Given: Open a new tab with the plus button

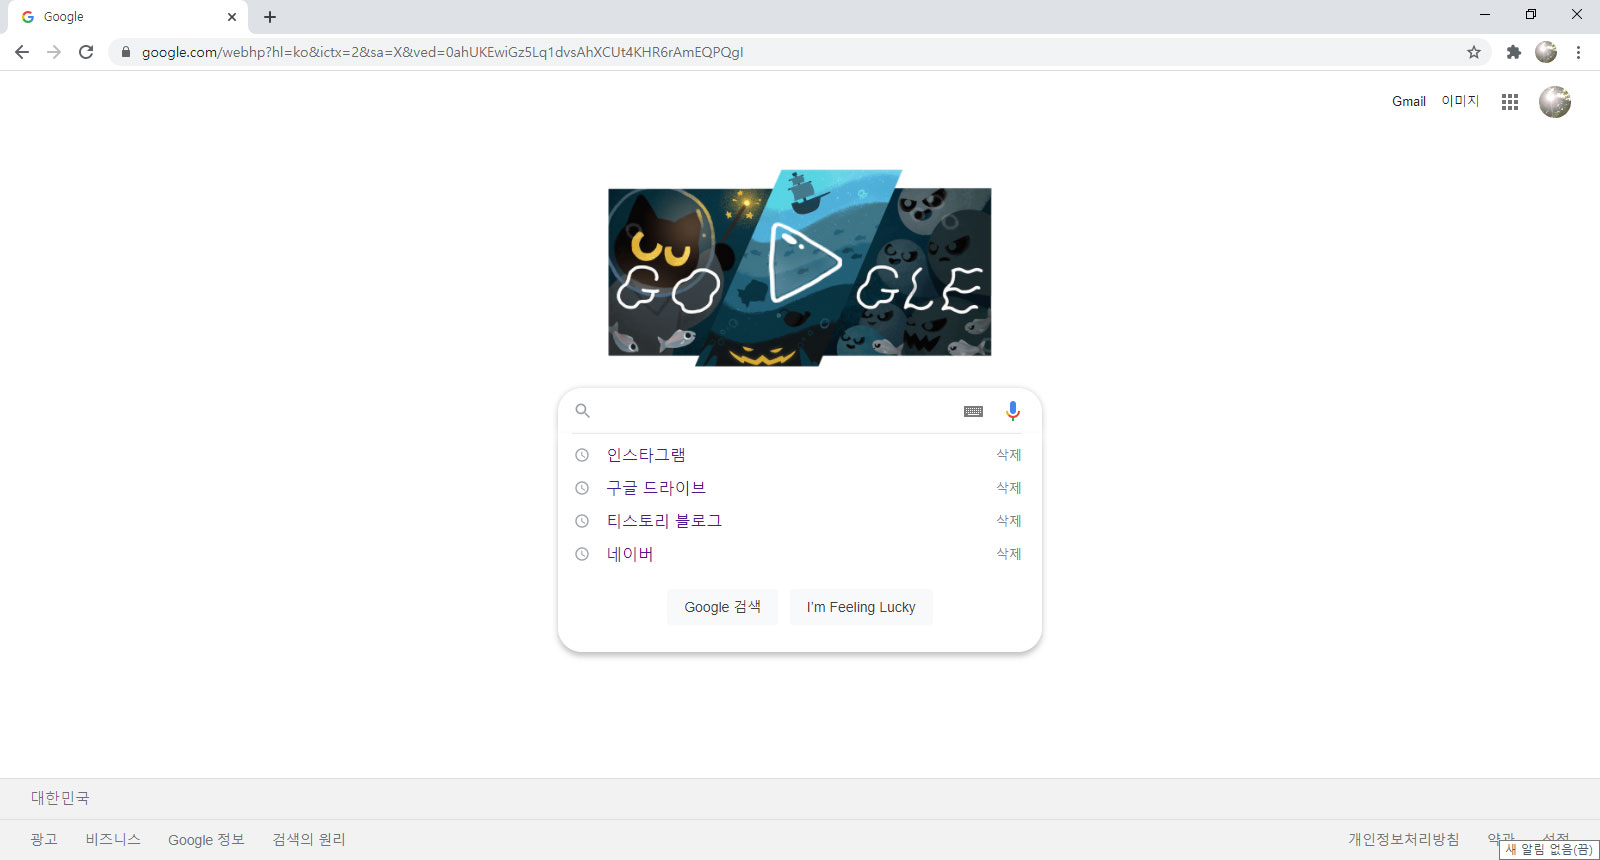Looking at the screenshot, I should (x=270, y=17).
